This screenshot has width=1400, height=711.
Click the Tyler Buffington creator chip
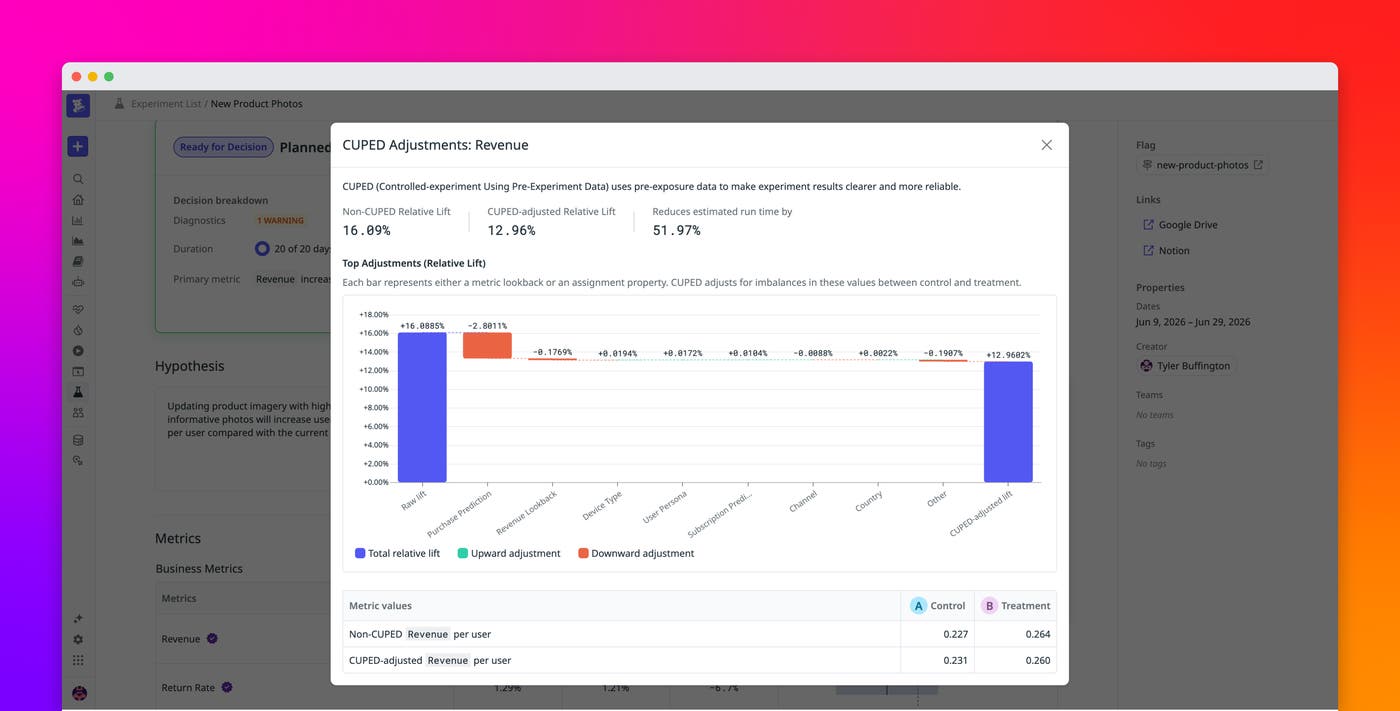coord(1186,366)
